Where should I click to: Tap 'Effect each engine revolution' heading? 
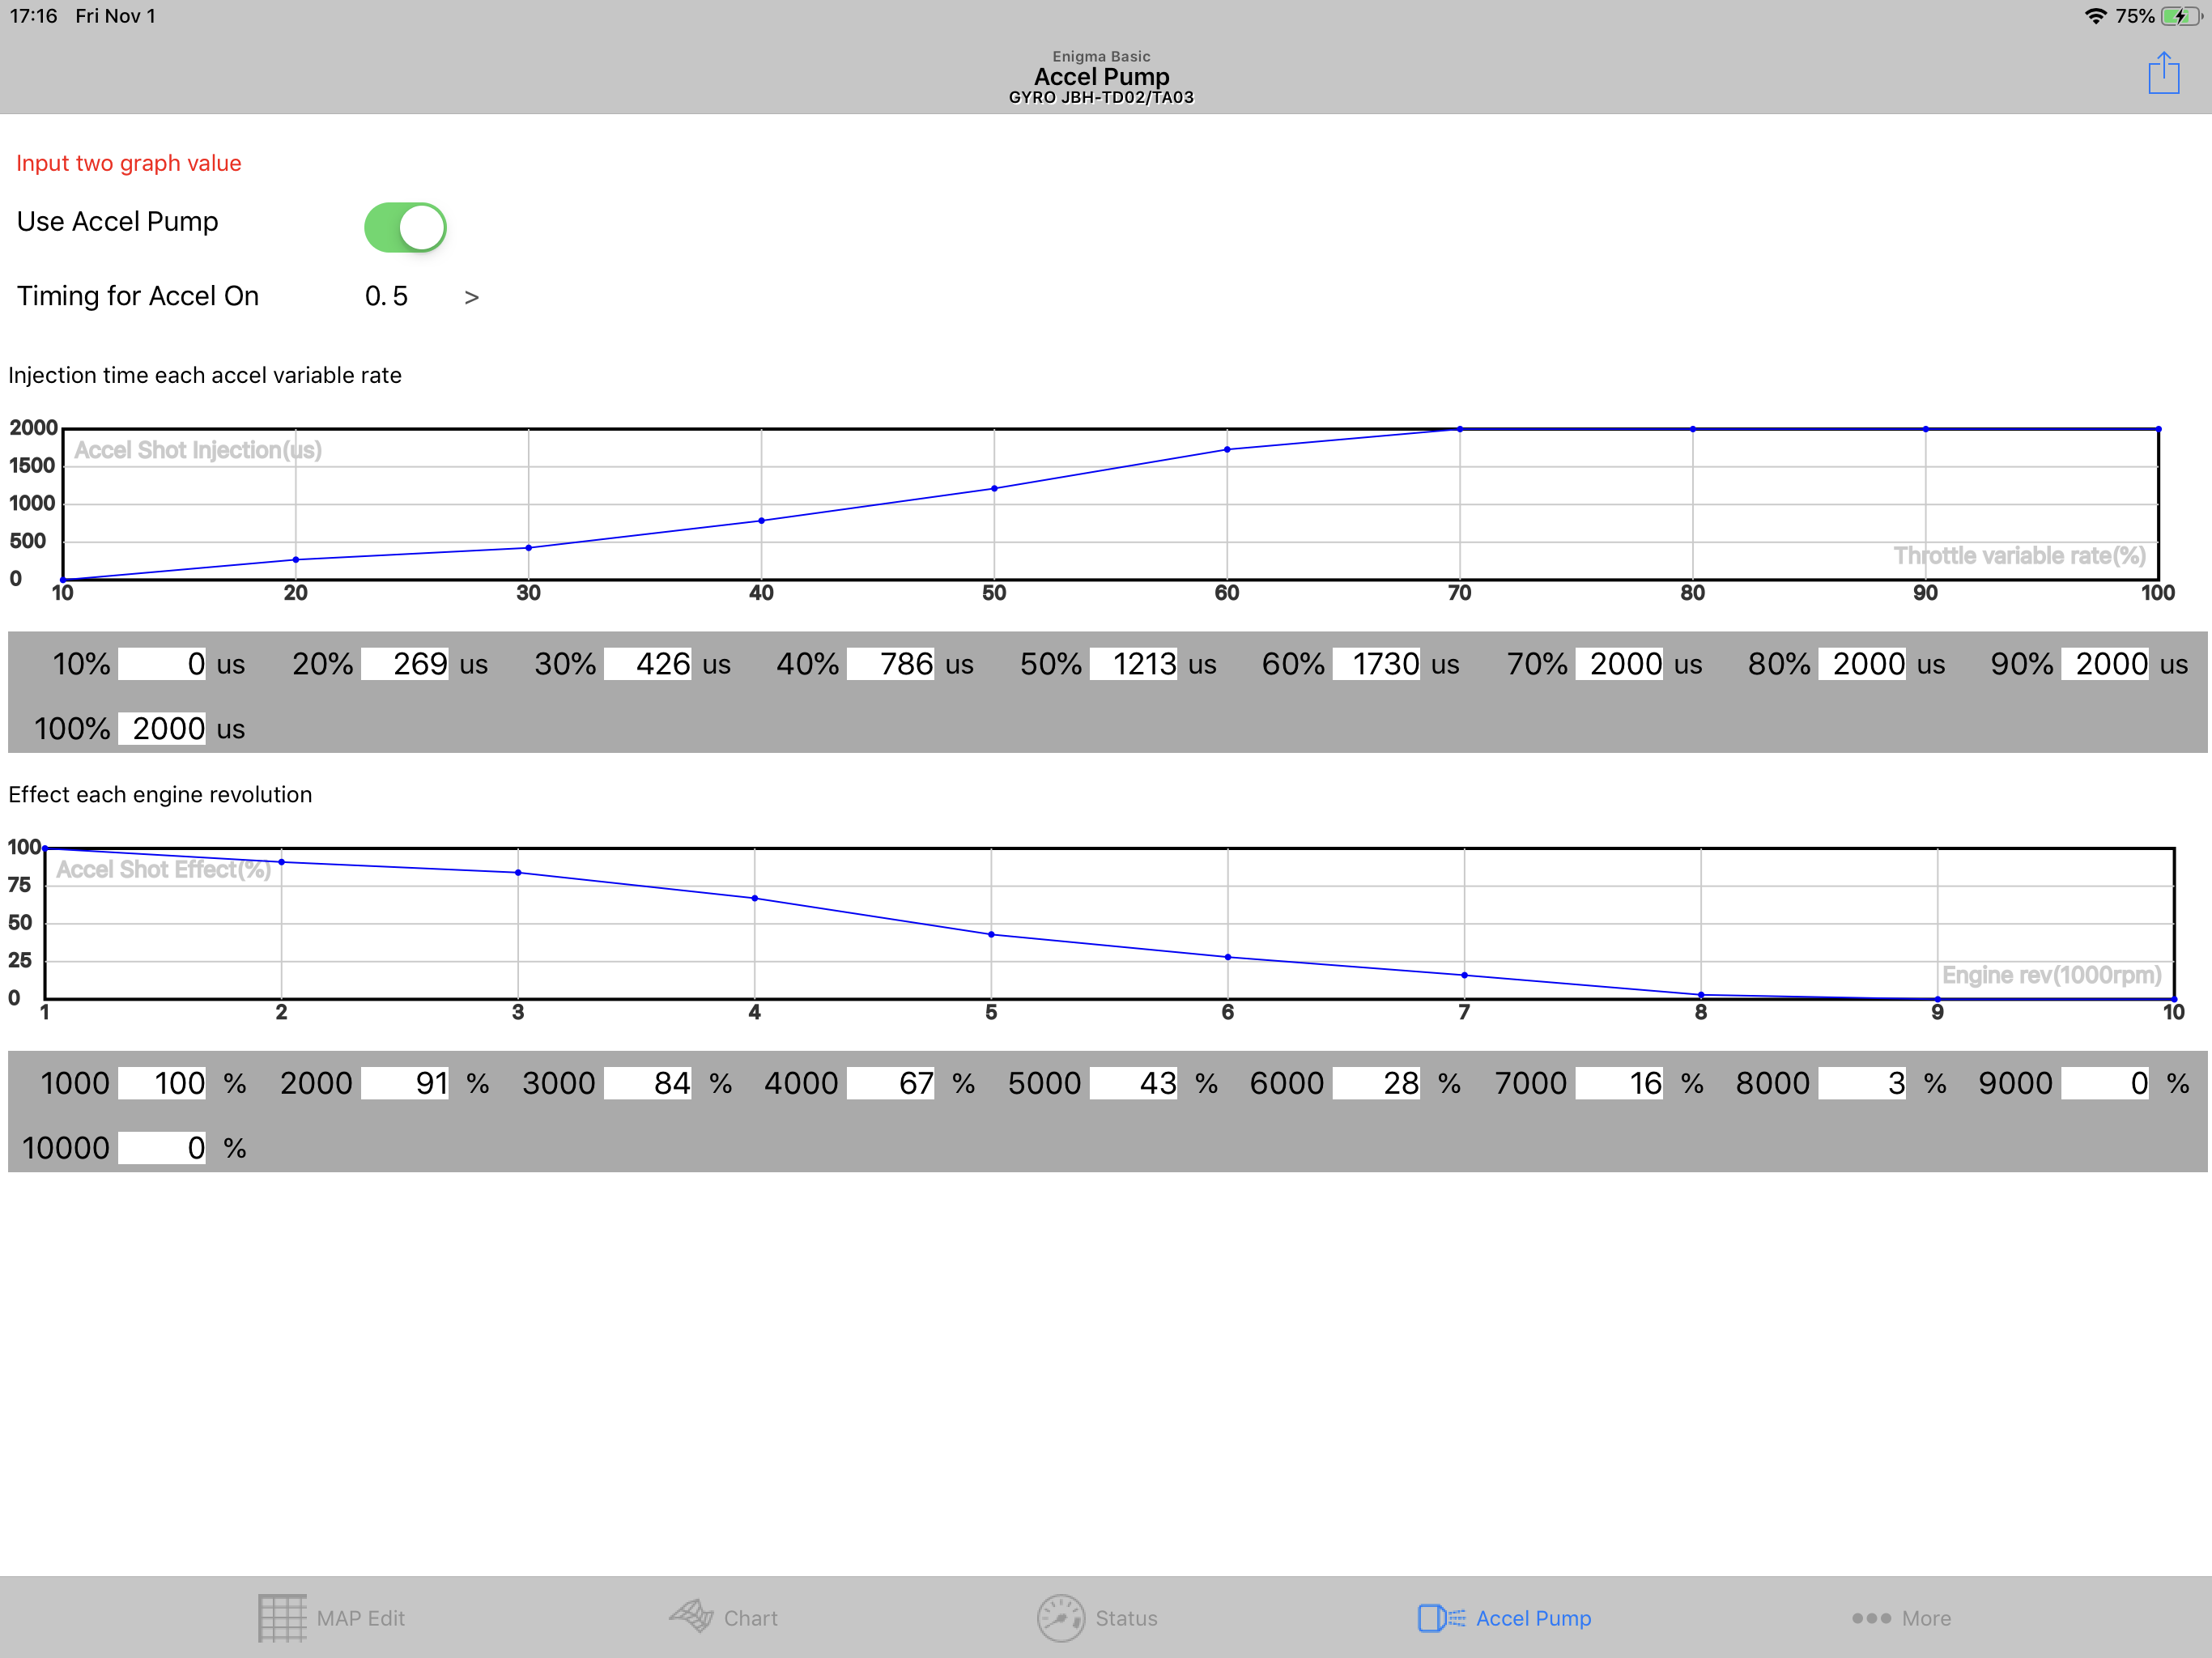(160, 794)
